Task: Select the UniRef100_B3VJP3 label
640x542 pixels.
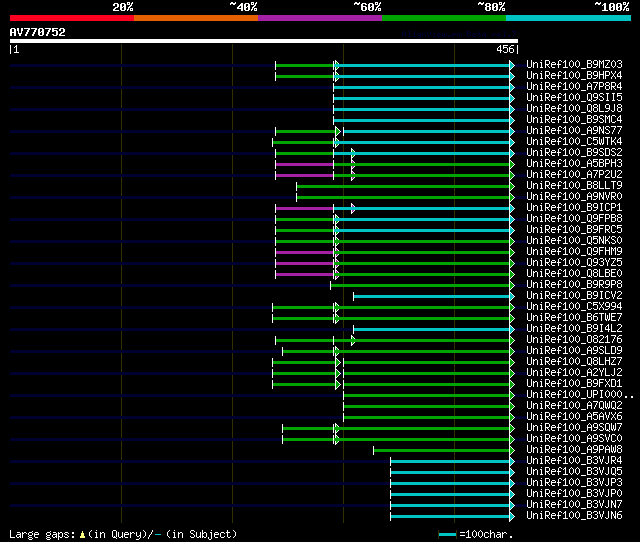Action: (x=574, y=483)
